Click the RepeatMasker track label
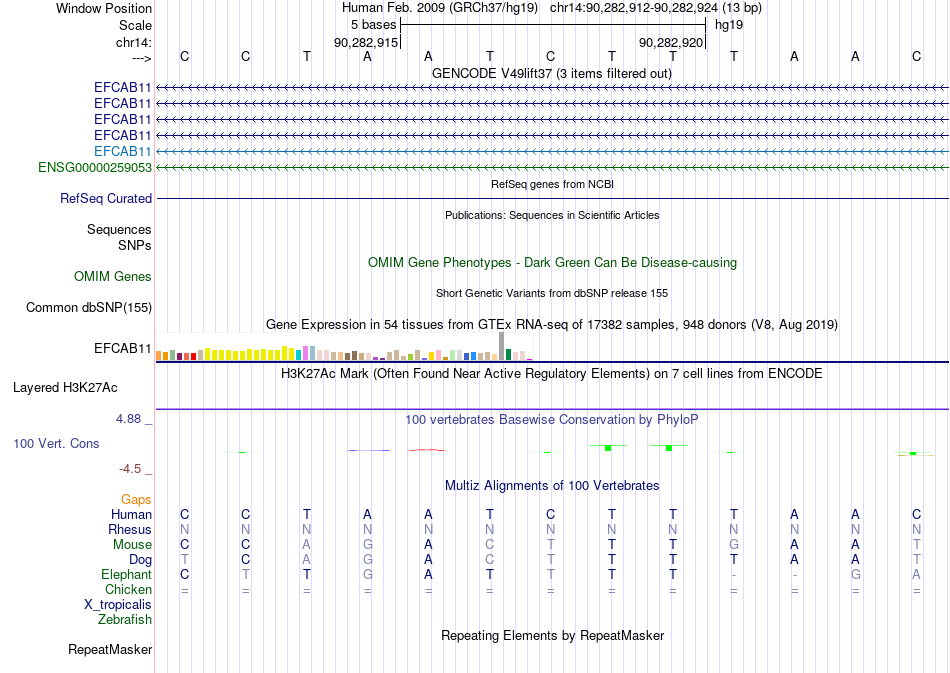950x673 pixels. point(110,649)
